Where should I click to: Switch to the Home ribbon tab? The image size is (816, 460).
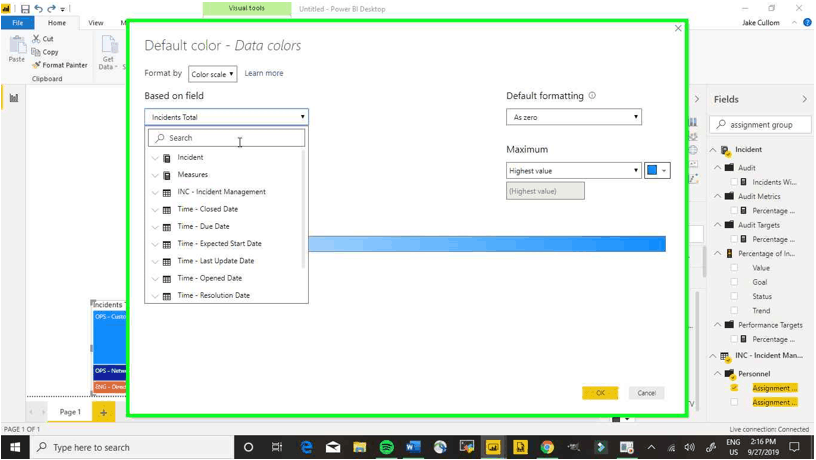[x=57, y=23]
